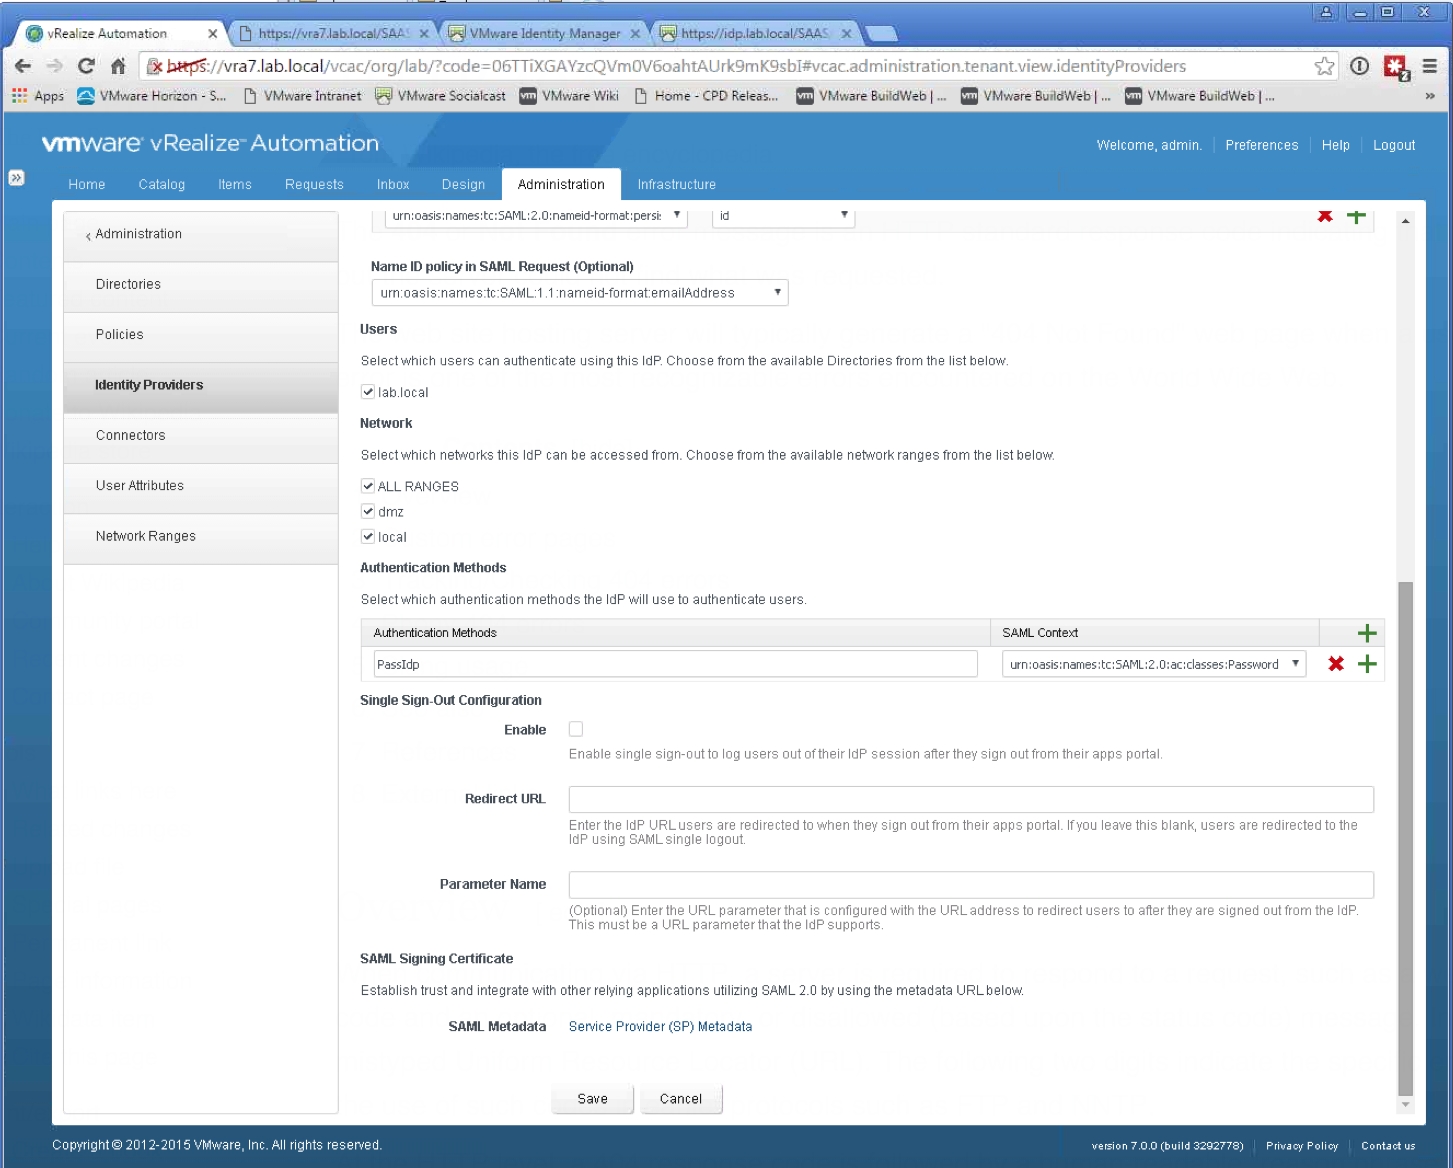Open Network Ranges in the sidebar
The image size is (1453, 1168).
coord(201,537)
